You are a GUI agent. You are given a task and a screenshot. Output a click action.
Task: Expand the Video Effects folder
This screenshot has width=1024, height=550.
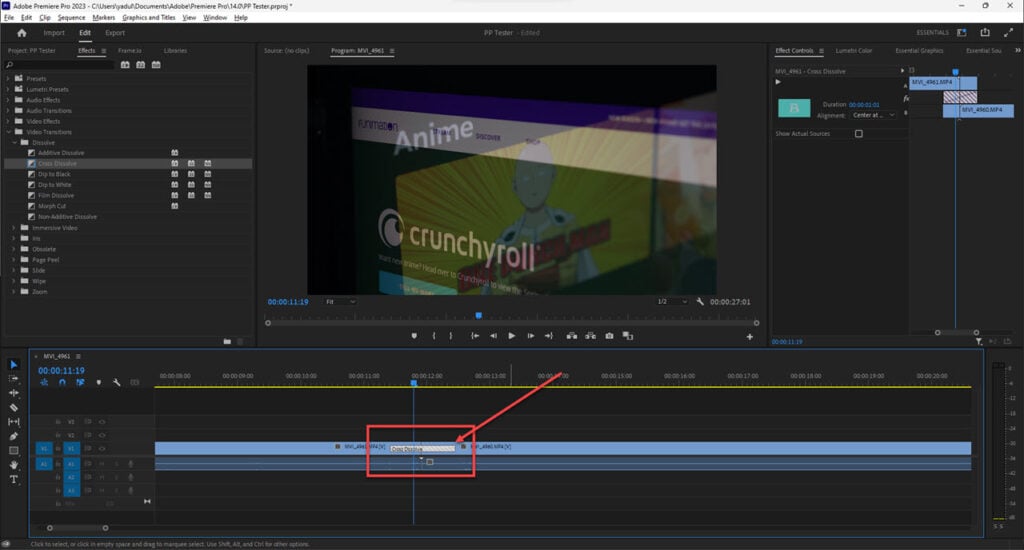pos(8,121)
